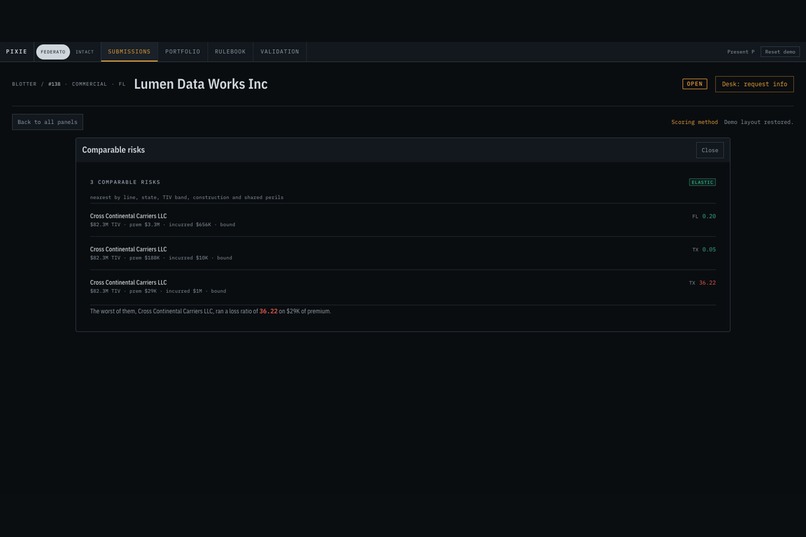Click the PIXIE logo

[x=16, y=51]
